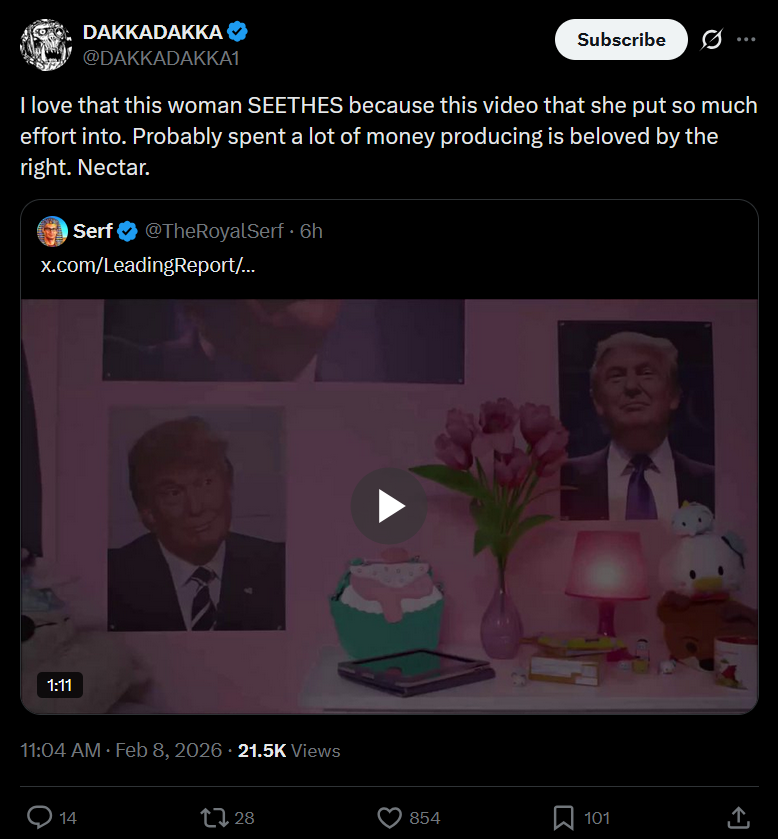778x839 pixels.
Task: View the 21.5K Views analytics
Action: pyautogui.click(x=289, y=750)
